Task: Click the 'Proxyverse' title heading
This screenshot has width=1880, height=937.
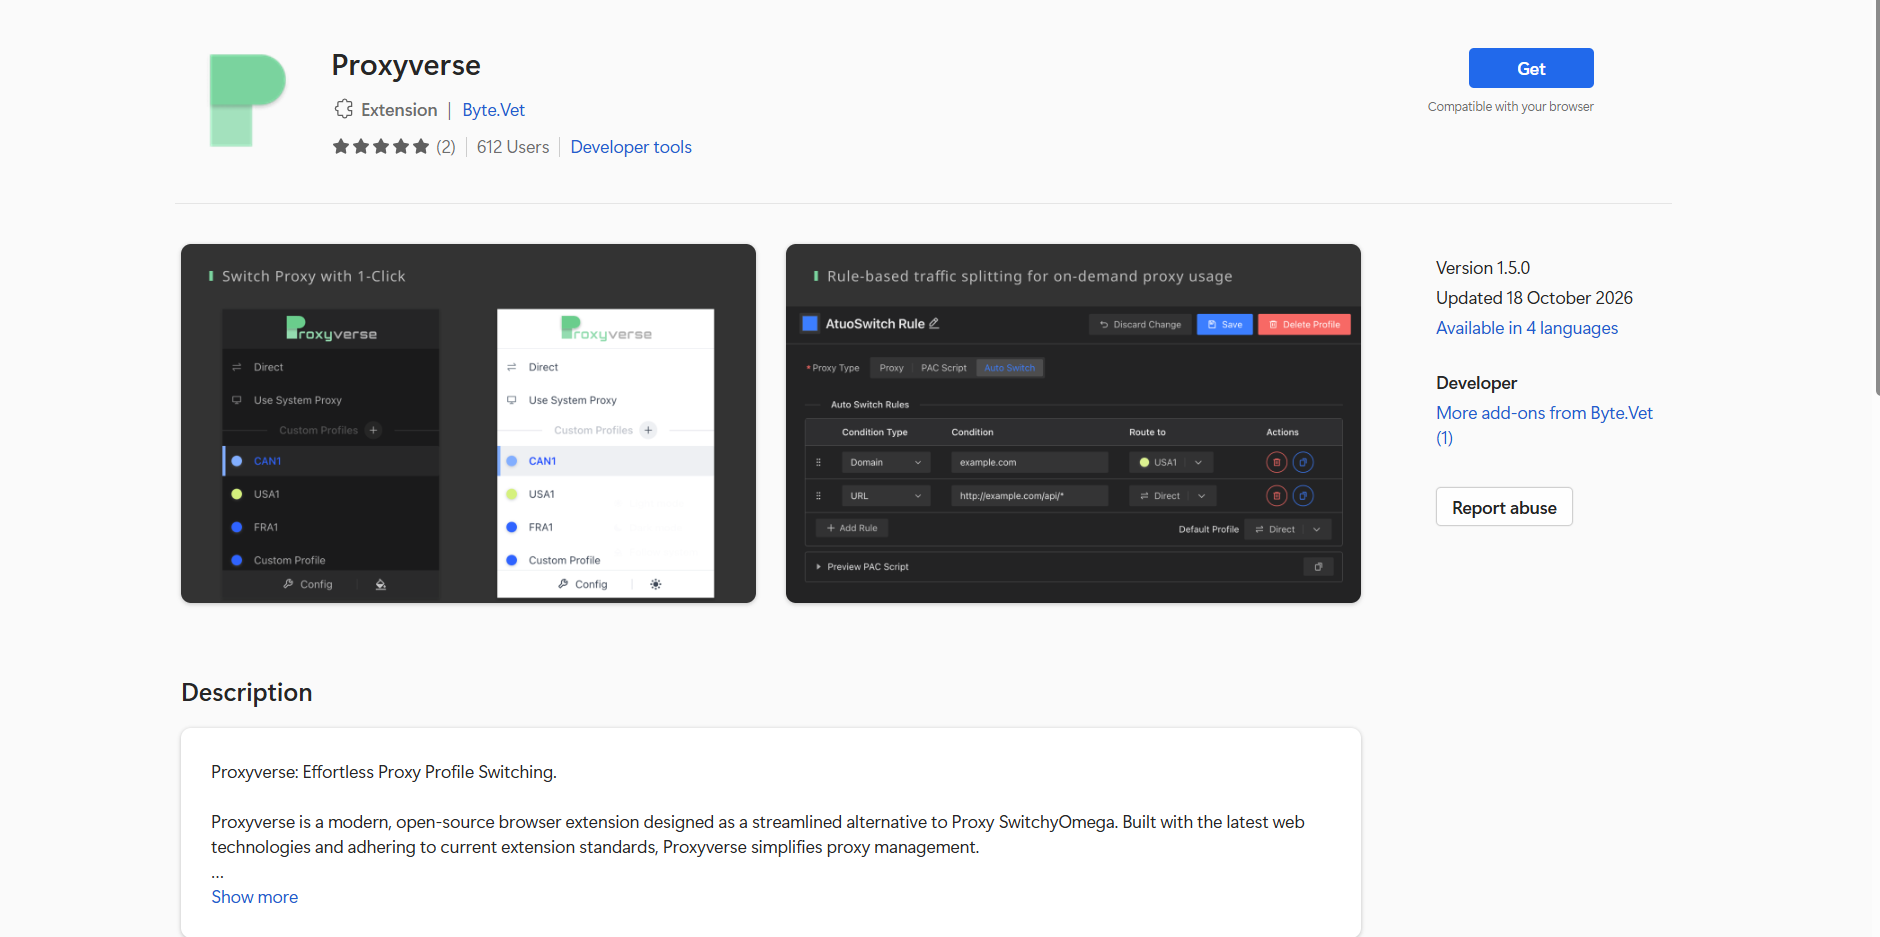Action: [x=406, y=65]
